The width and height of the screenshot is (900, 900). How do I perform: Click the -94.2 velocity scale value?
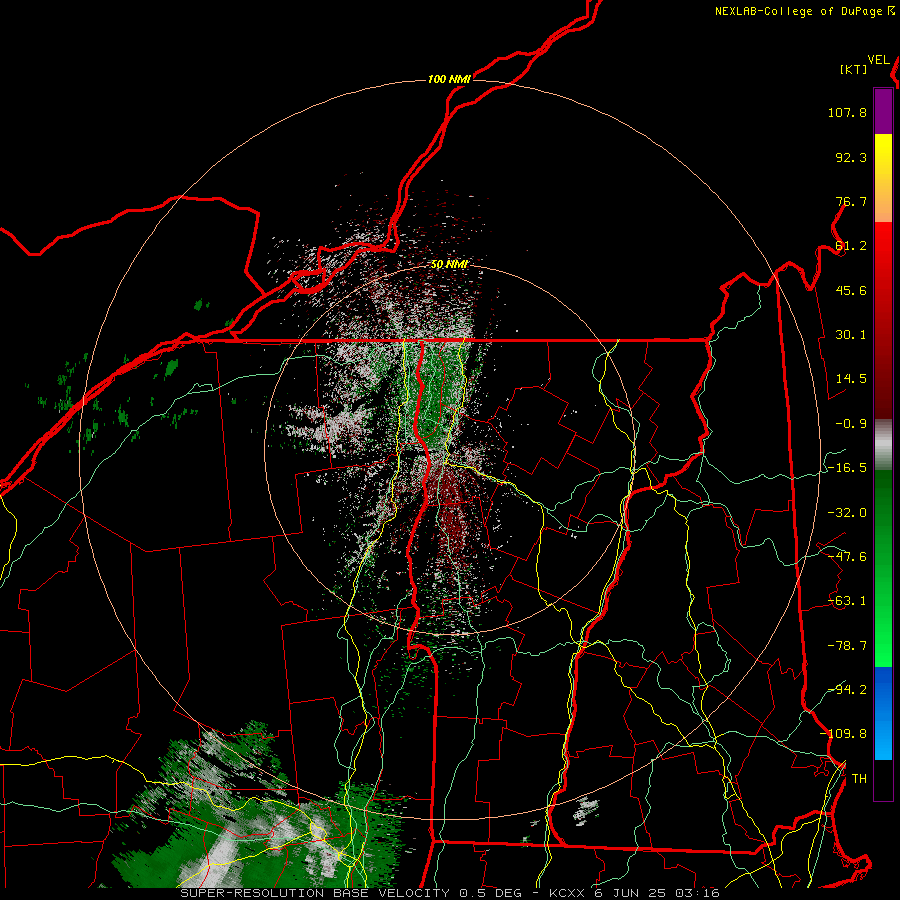point(847,689)
